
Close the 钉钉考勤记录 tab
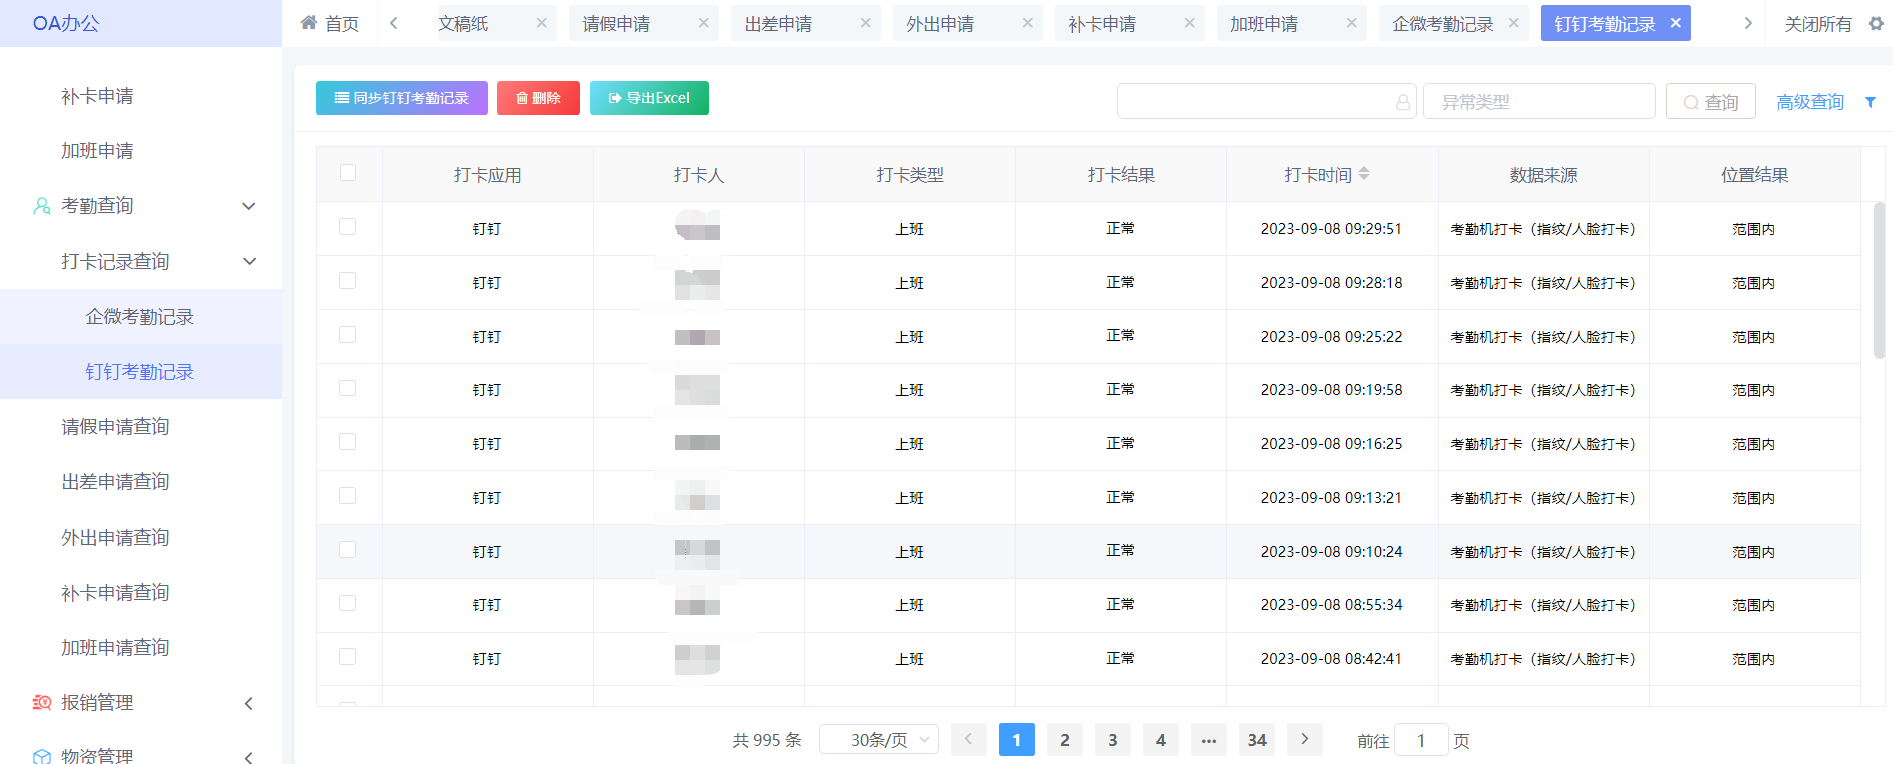[1676, 23]
